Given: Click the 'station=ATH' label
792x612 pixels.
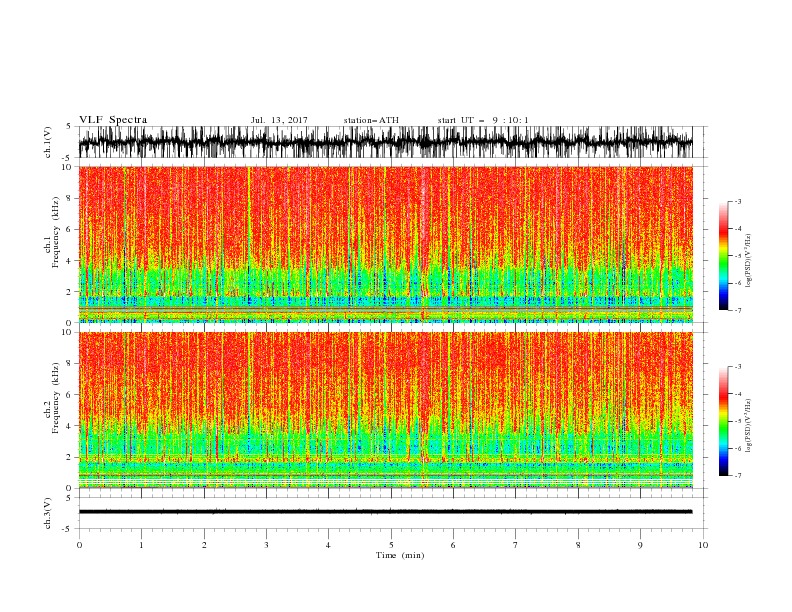Looking at the screenshot, I should 371,120.
